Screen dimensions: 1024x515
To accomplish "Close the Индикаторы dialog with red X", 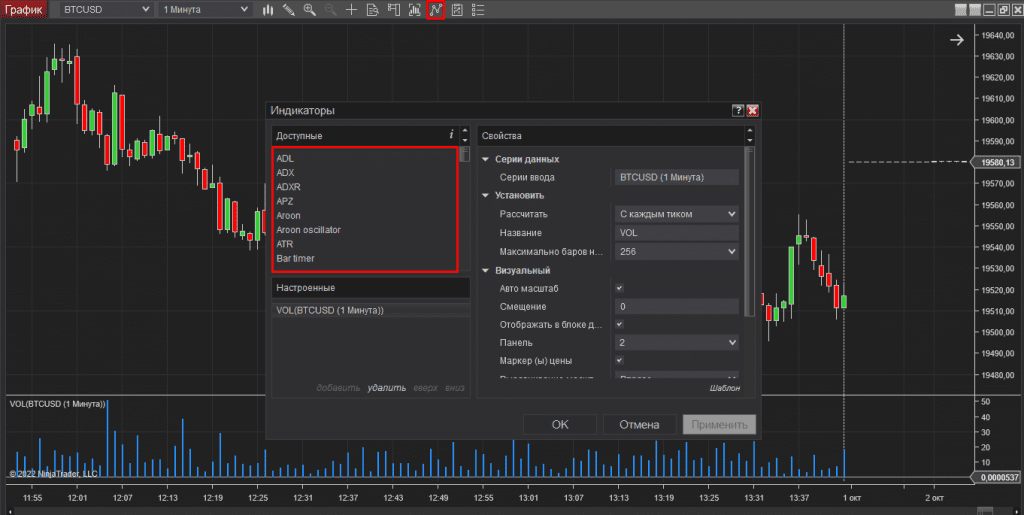I will pos(752,110).
